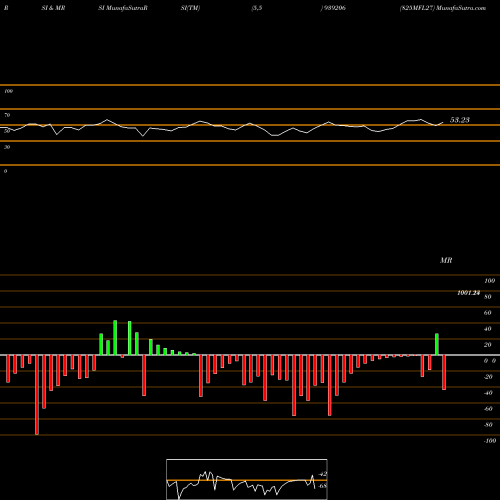
Task: Click the 53.23 RSI value label
Action: point(460,120)
